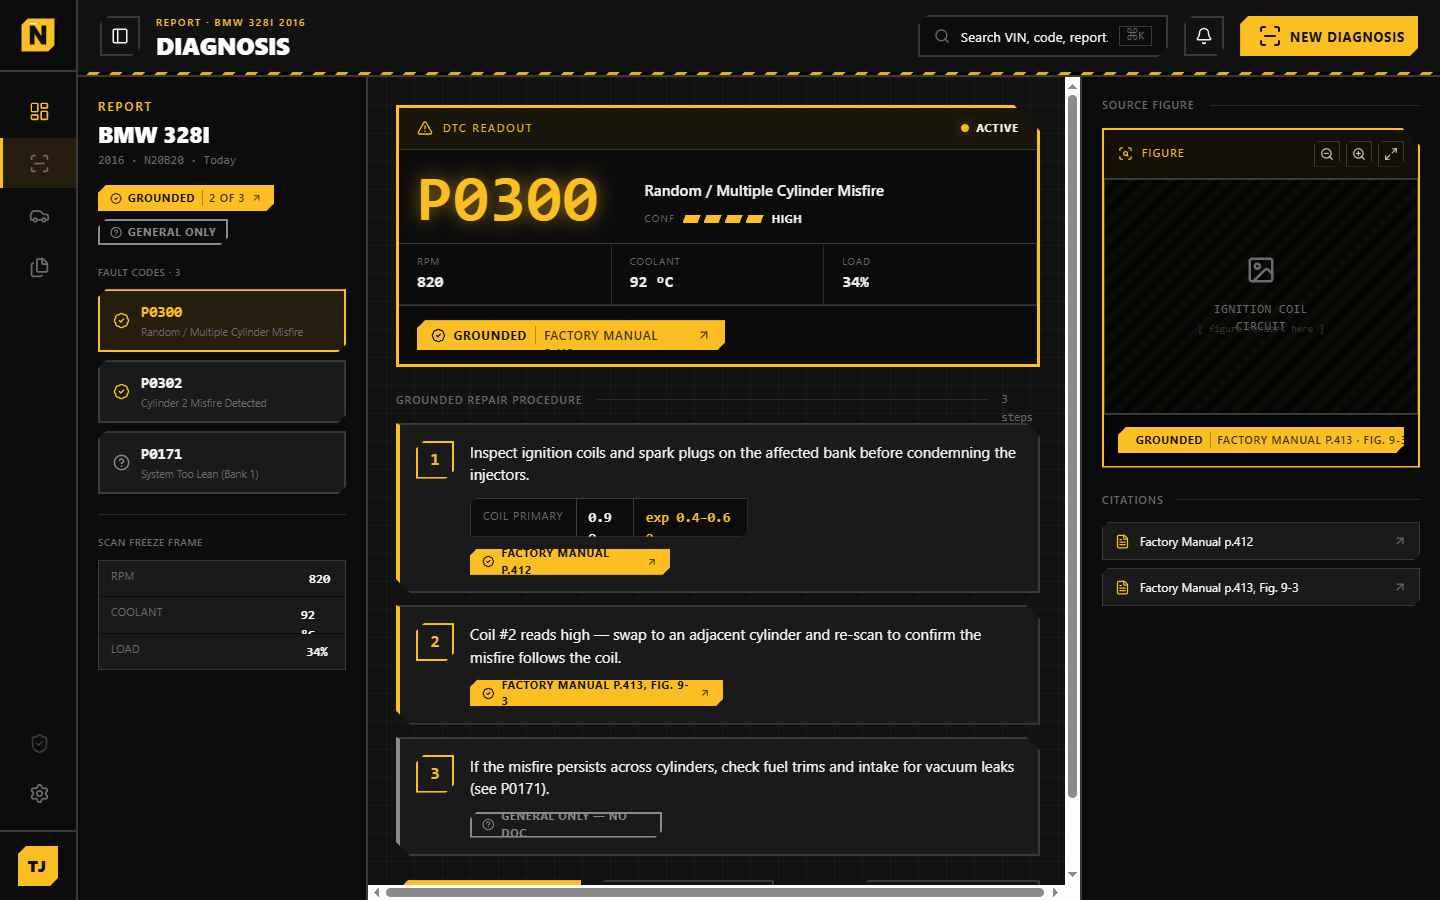The height and width of the screenshot is (900, 1440).
Task: Click the freeze frame Load row
Action: coord(222,651)
